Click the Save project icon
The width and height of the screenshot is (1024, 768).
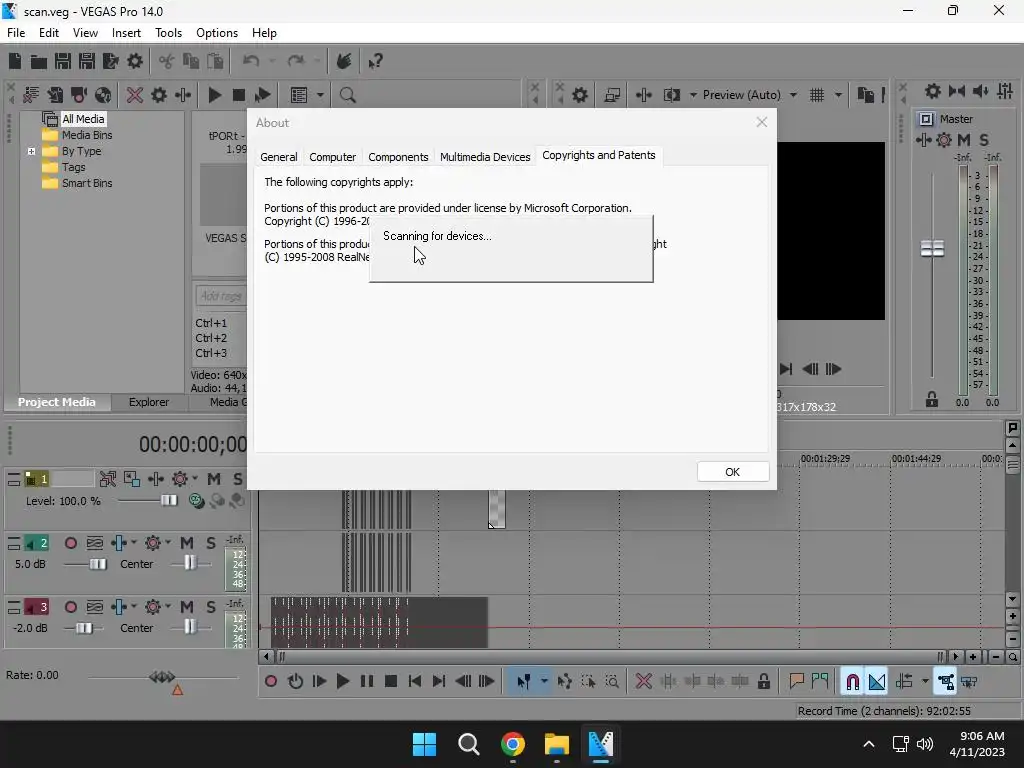63,61
